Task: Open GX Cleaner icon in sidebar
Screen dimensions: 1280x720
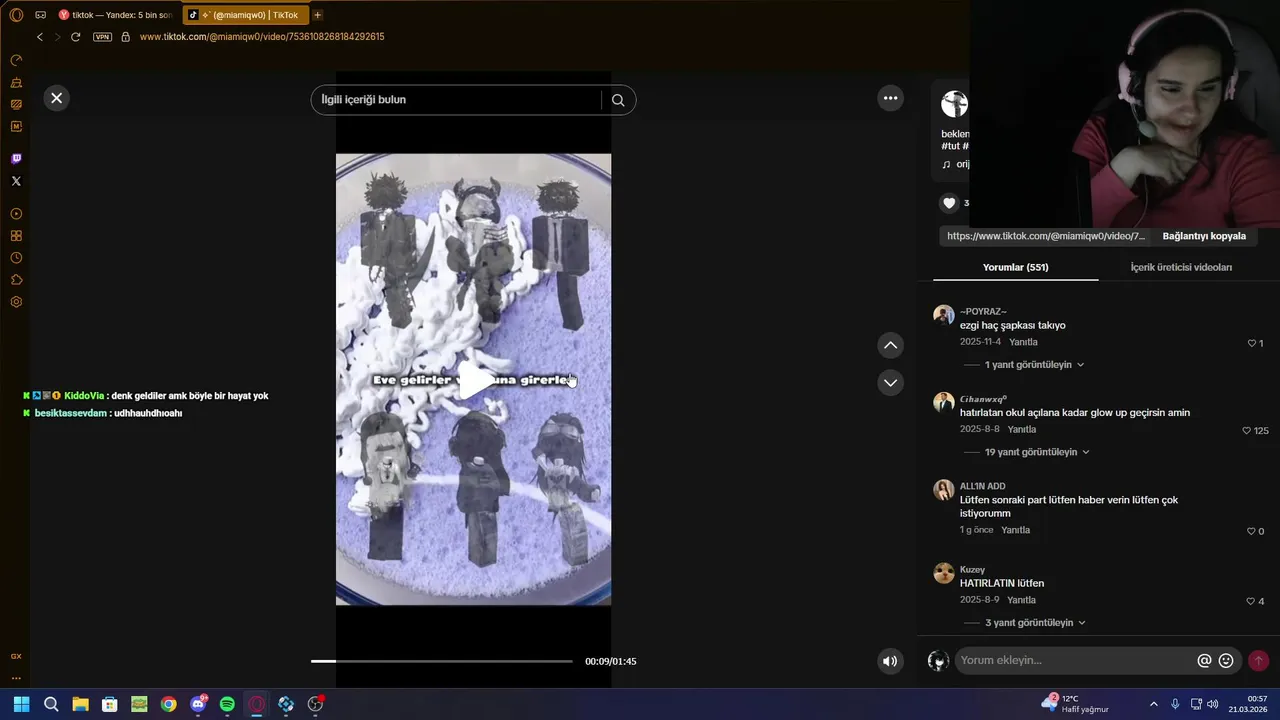Action: (x=16, y=82)
